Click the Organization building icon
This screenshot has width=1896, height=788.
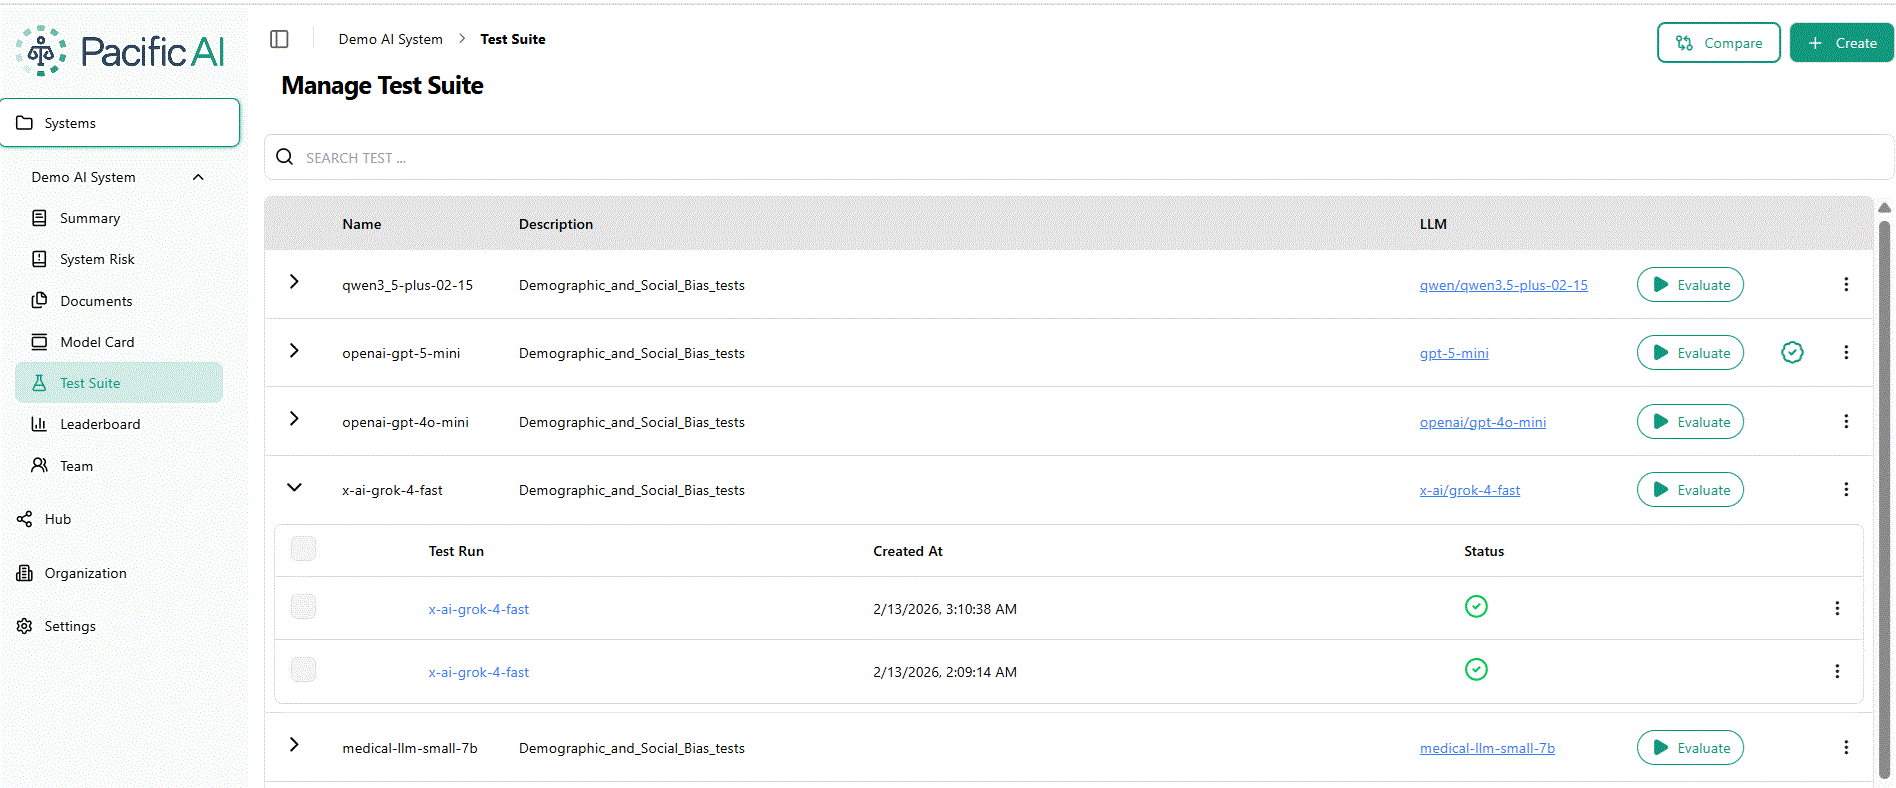(x=24, y=573)
